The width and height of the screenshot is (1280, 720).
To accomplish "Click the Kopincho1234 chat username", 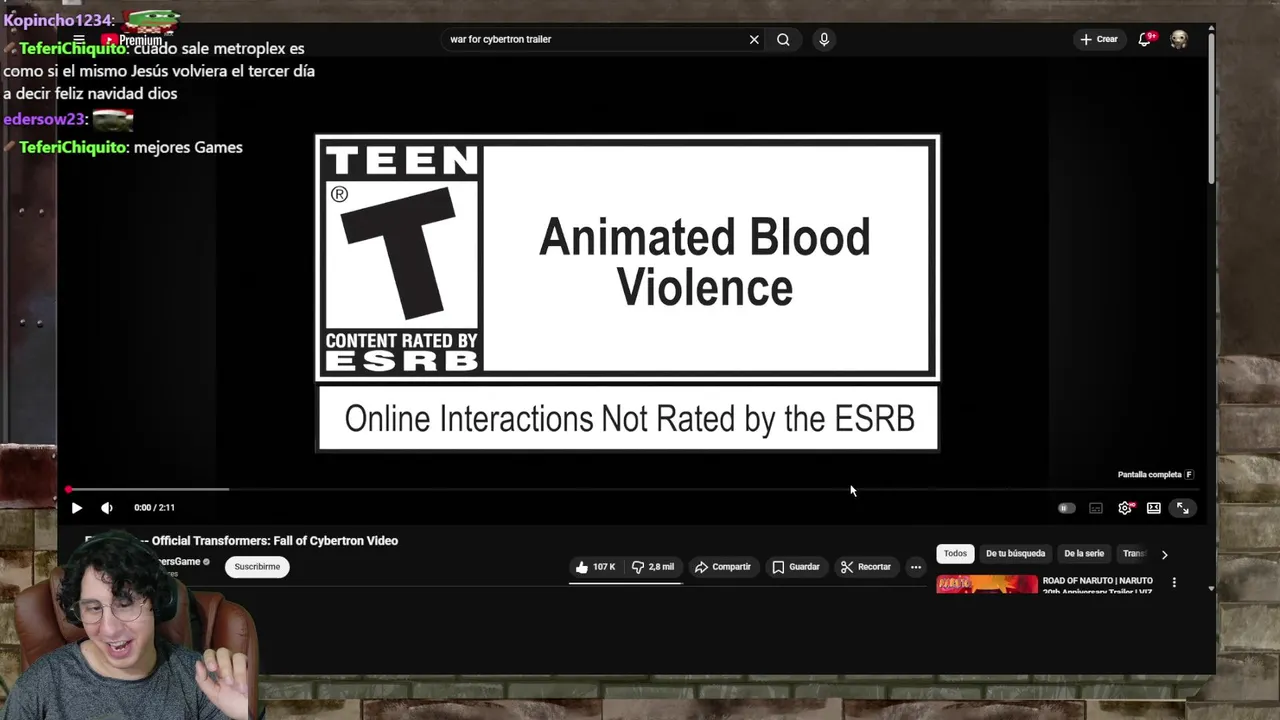I will pos(56,20).
